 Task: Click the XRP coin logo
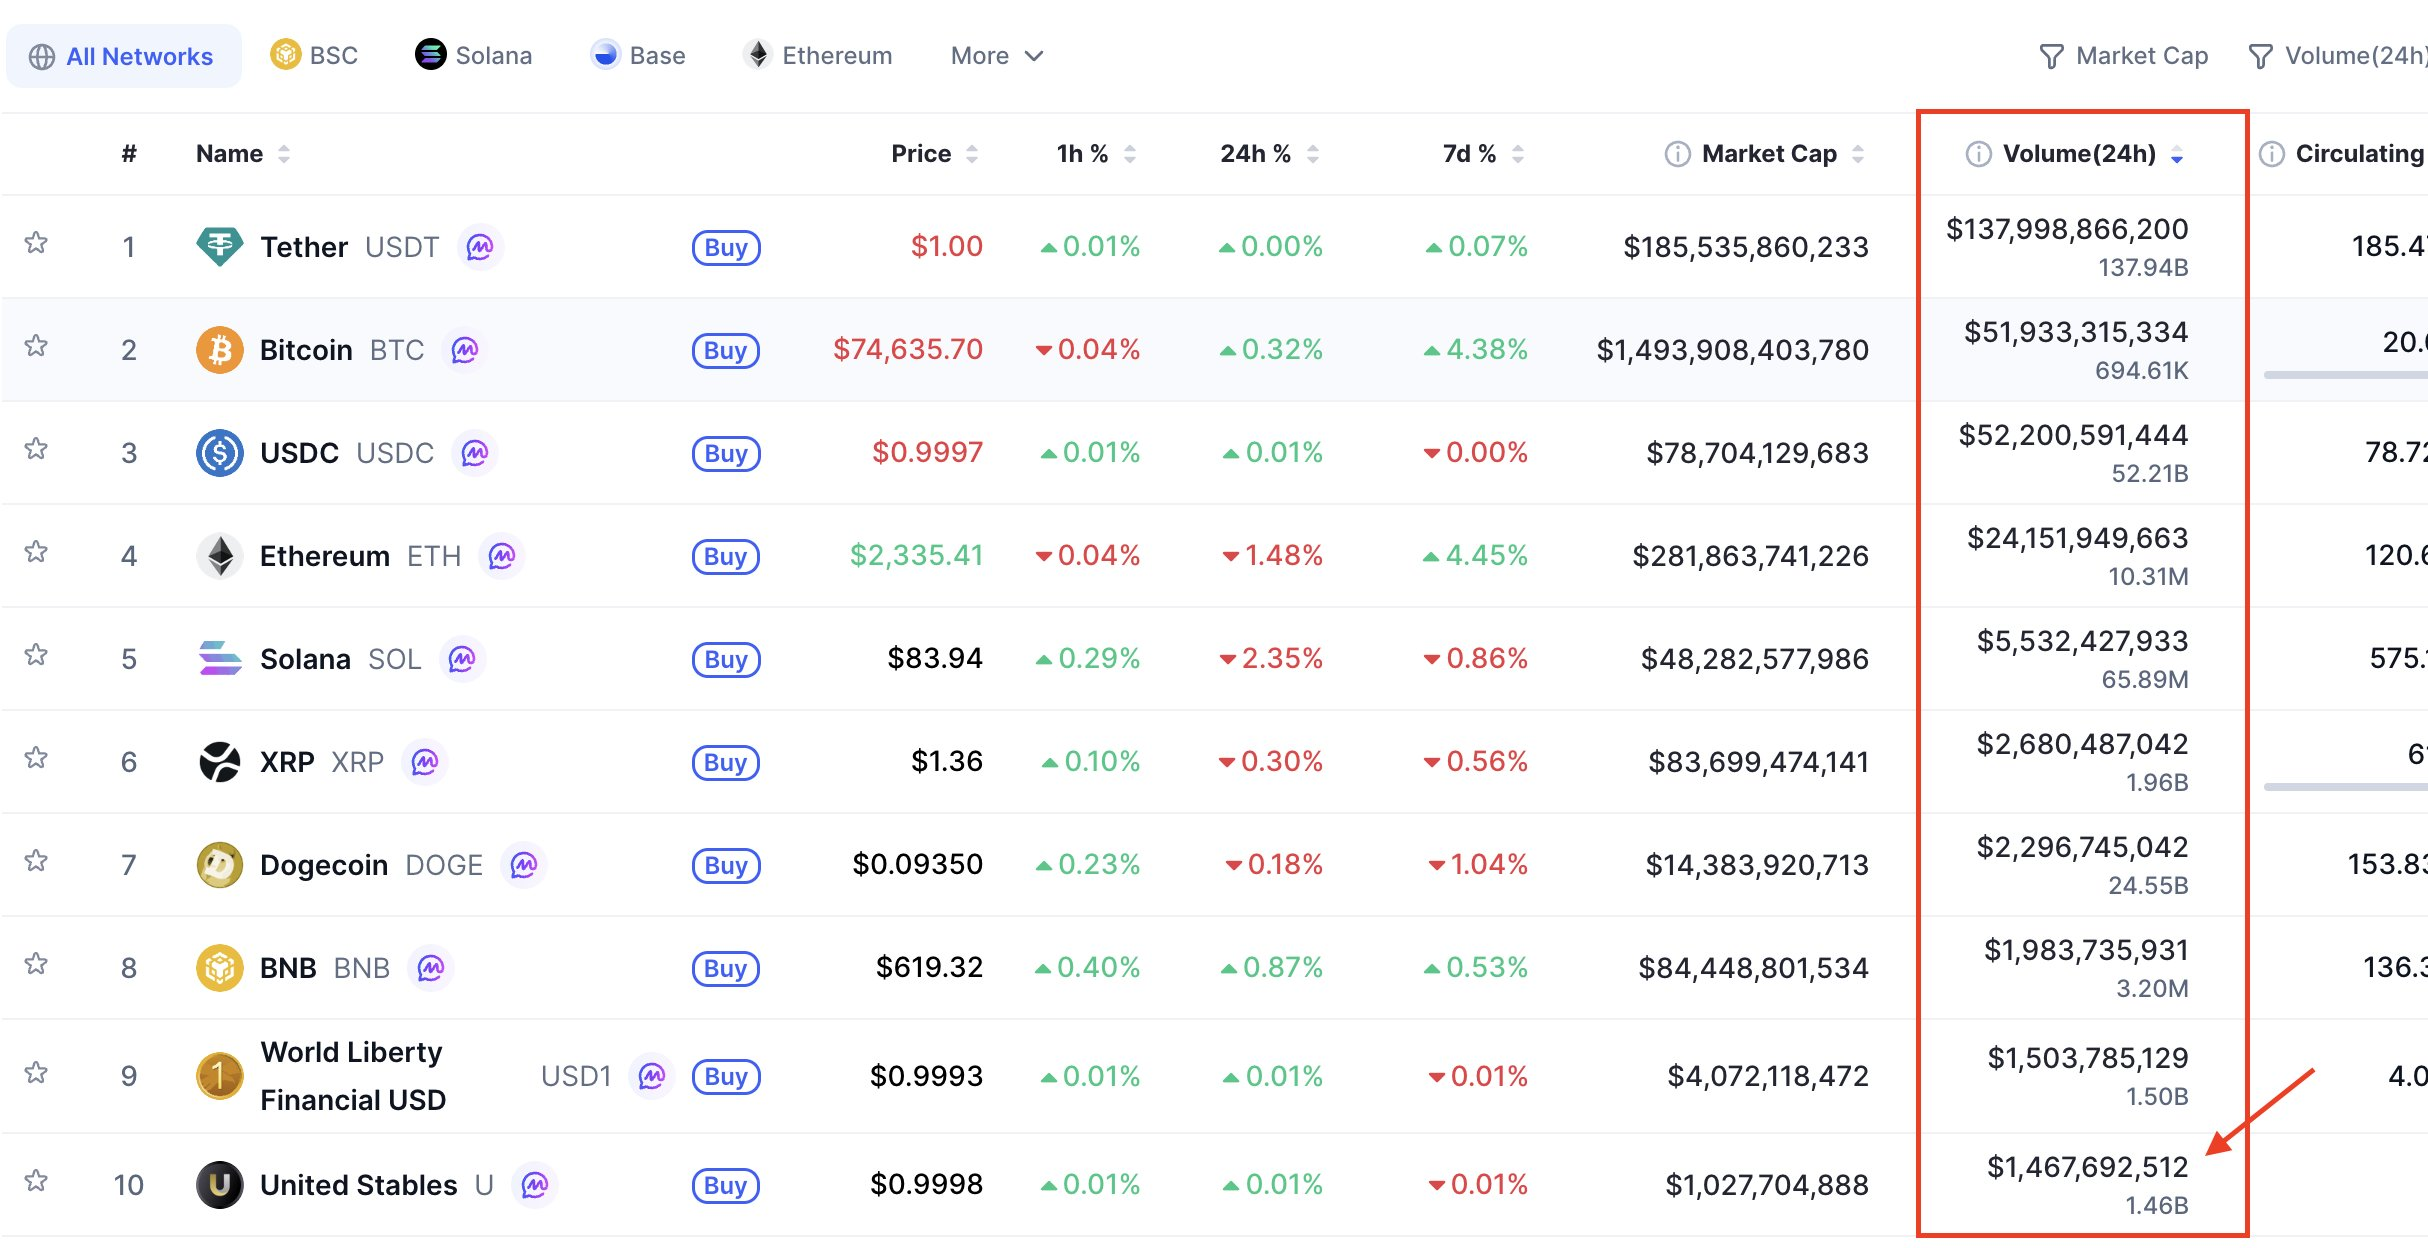tap(220, 762)
